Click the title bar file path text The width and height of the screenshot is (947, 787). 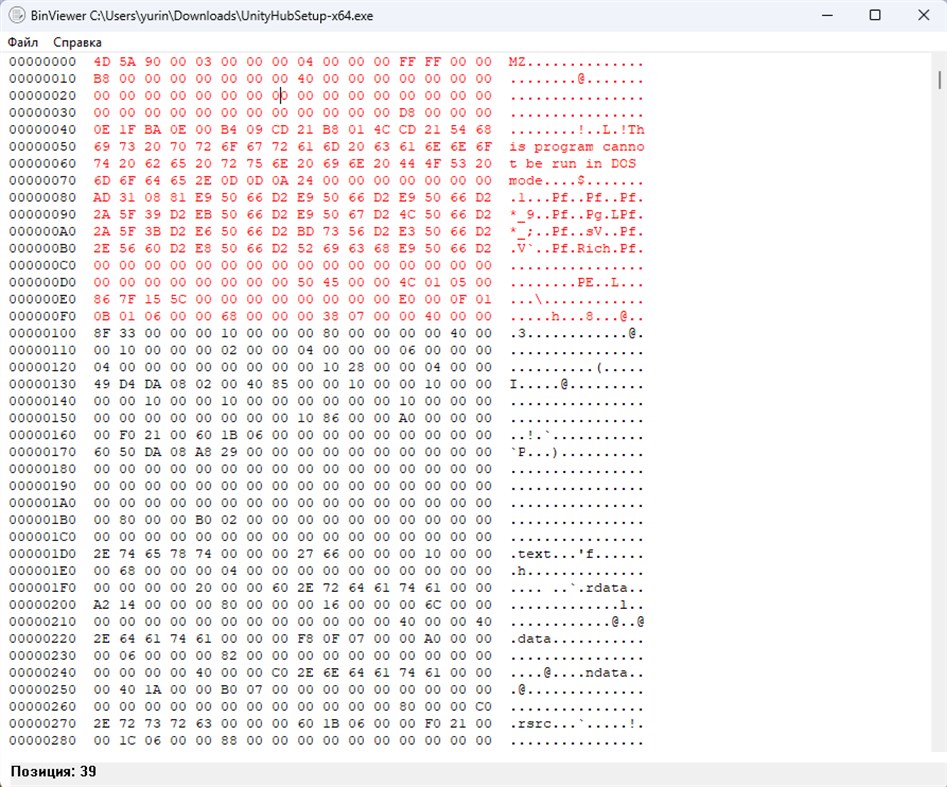click(231, 16)
